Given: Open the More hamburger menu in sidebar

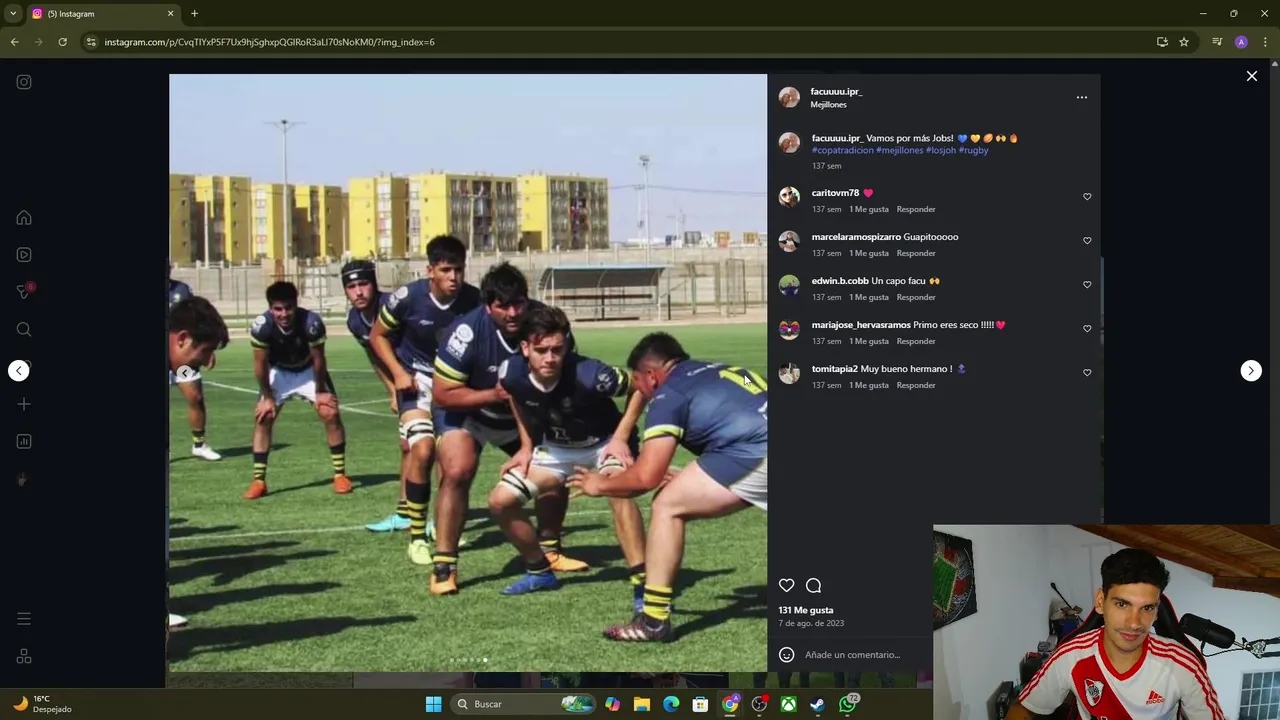Looking at the screenshot, I should click(x=24, y=619).
